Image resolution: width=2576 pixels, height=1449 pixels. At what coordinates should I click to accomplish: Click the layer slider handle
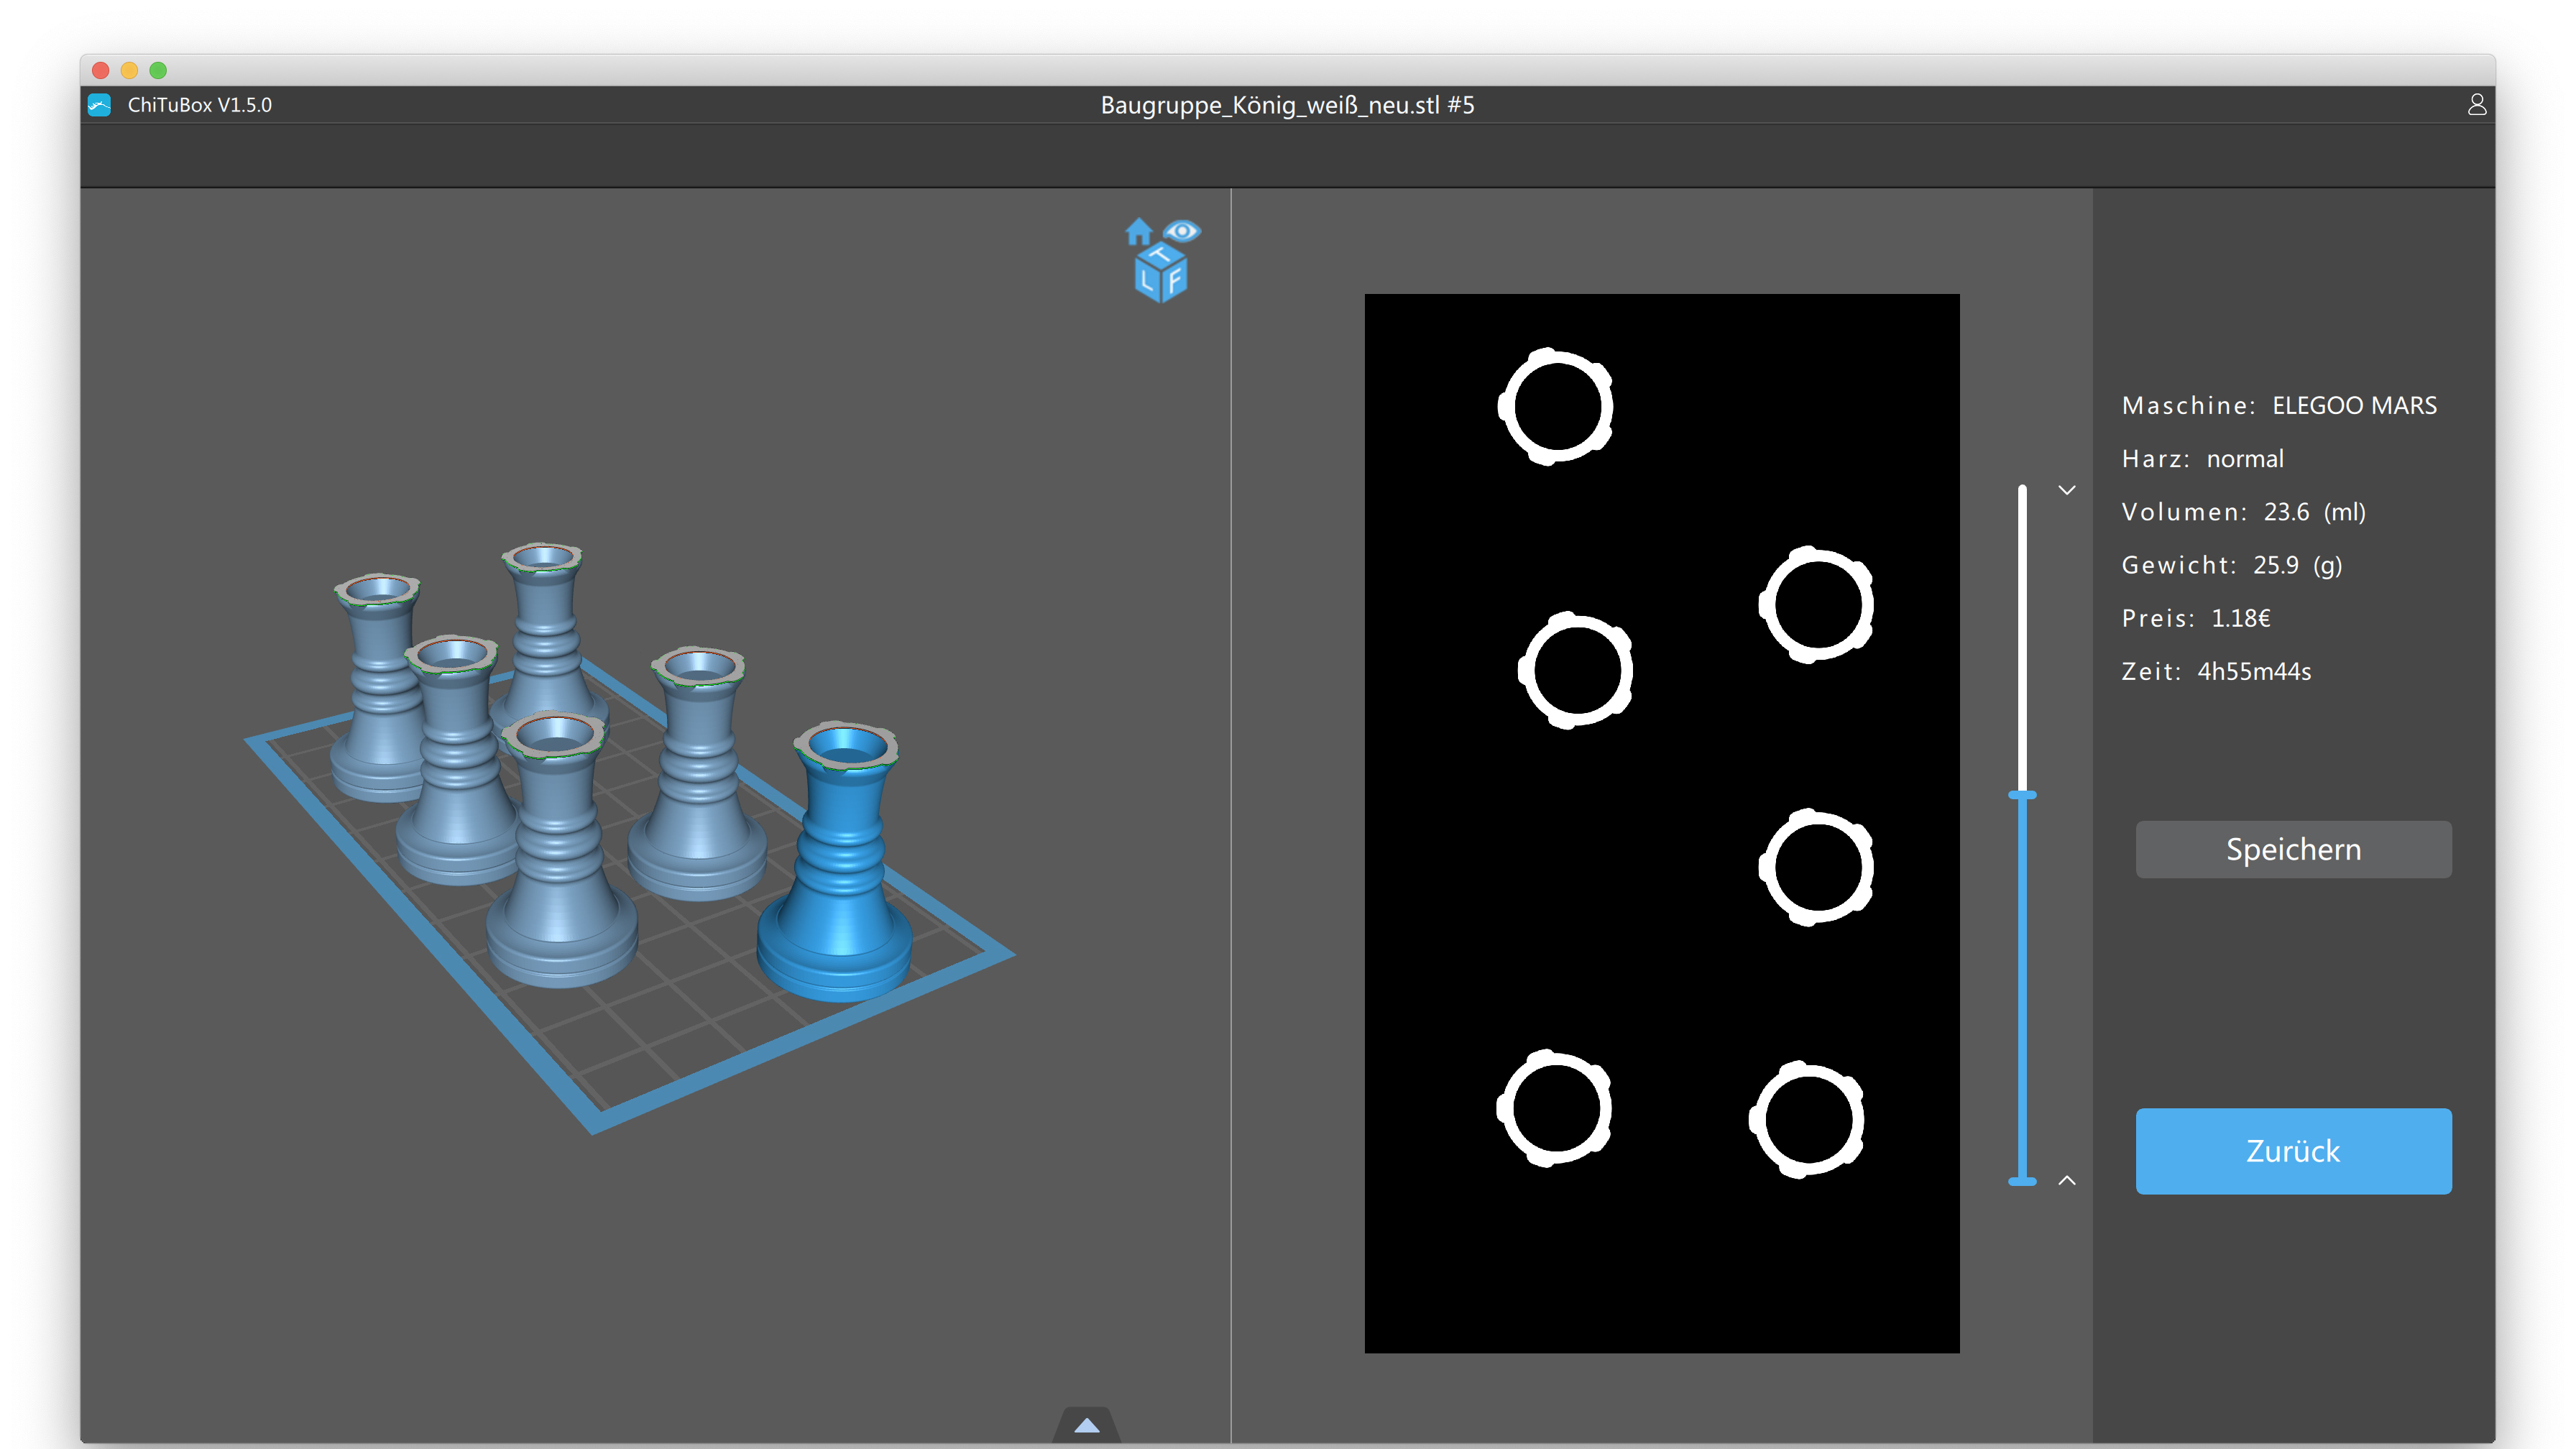[2022, 795]
